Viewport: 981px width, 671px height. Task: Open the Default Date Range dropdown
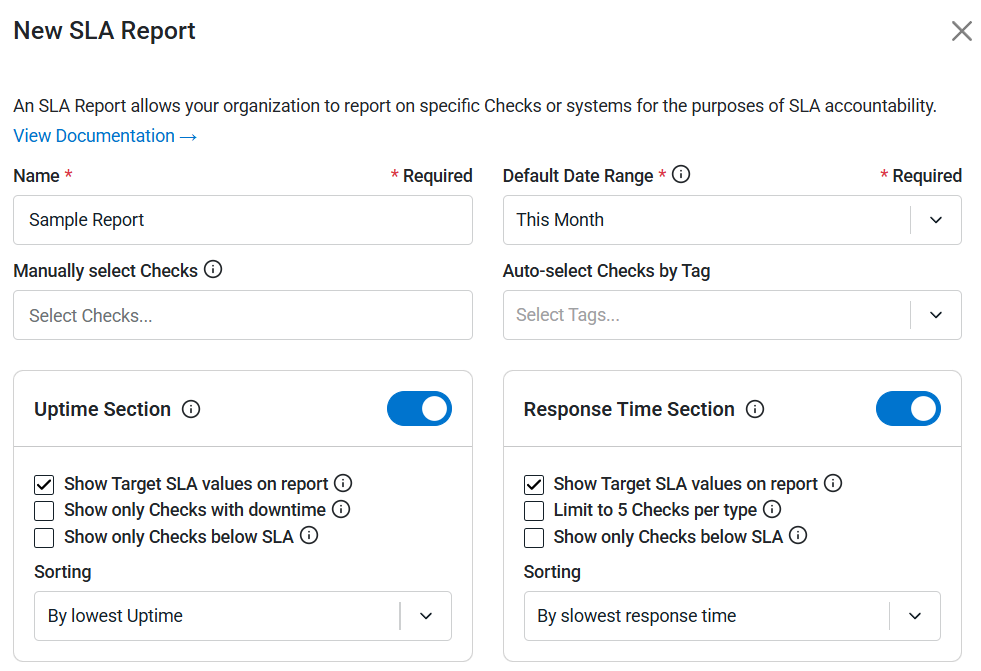[732, 219]
